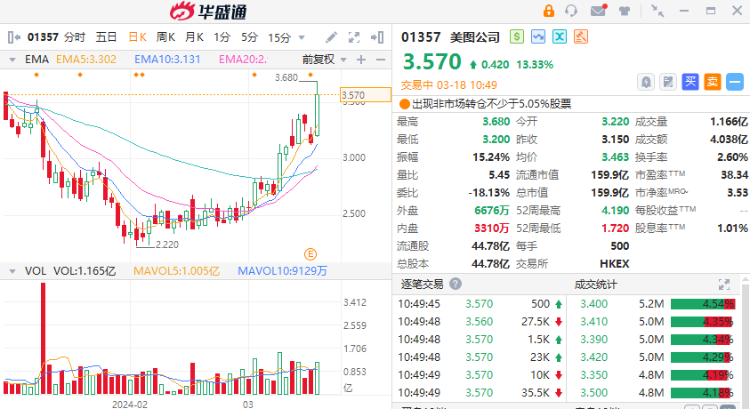Viewport: 750px width, 409px height.
Task: Click the trade panel vertical scrollbar
Action: click(x=745, y=340)
